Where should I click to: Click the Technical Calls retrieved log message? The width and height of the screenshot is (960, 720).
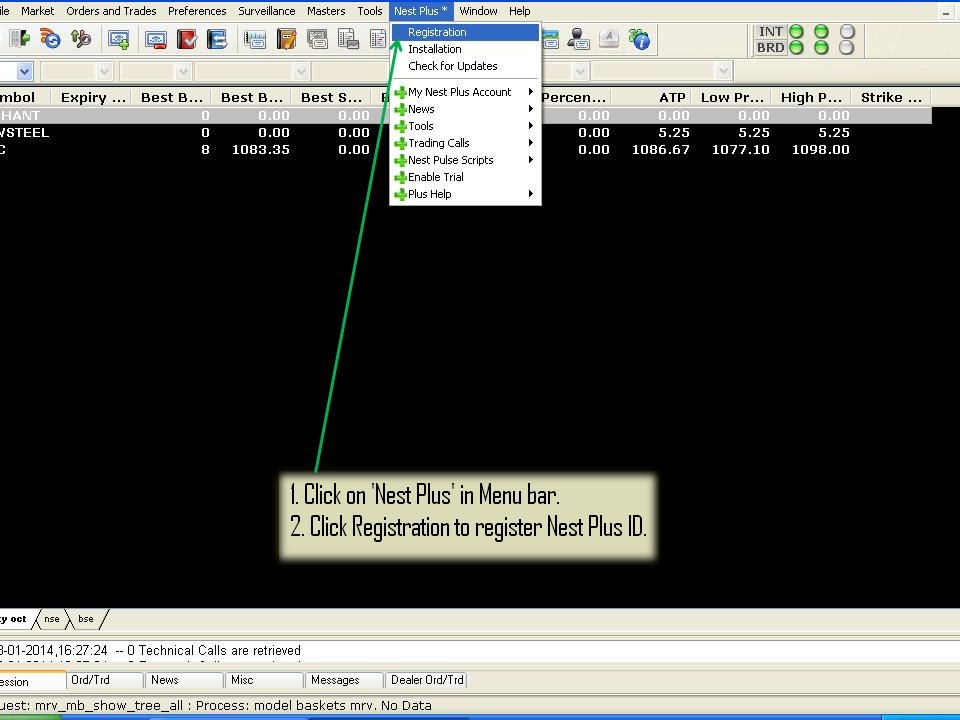[150, 650]
